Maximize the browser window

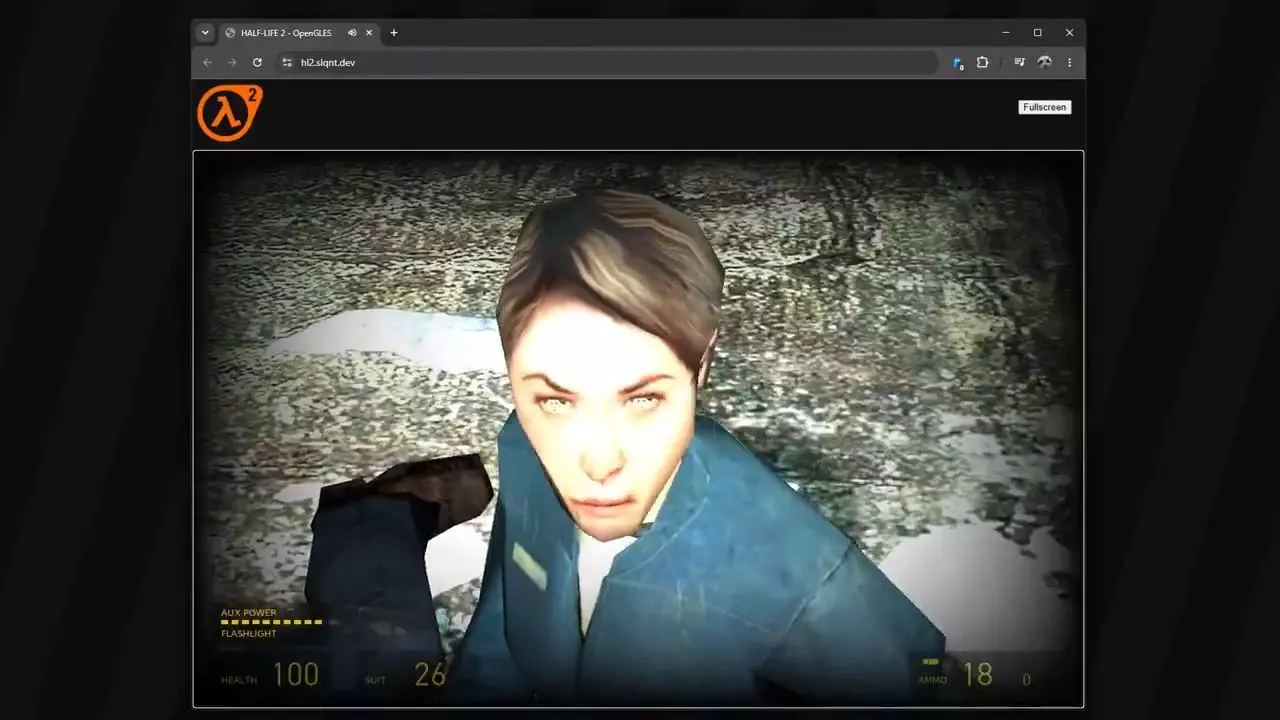[x=1038, y=33]
